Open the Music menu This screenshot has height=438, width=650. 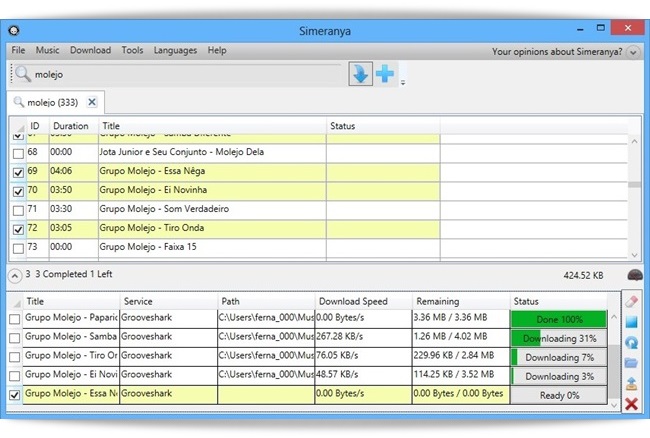click(x=47, y=50)
